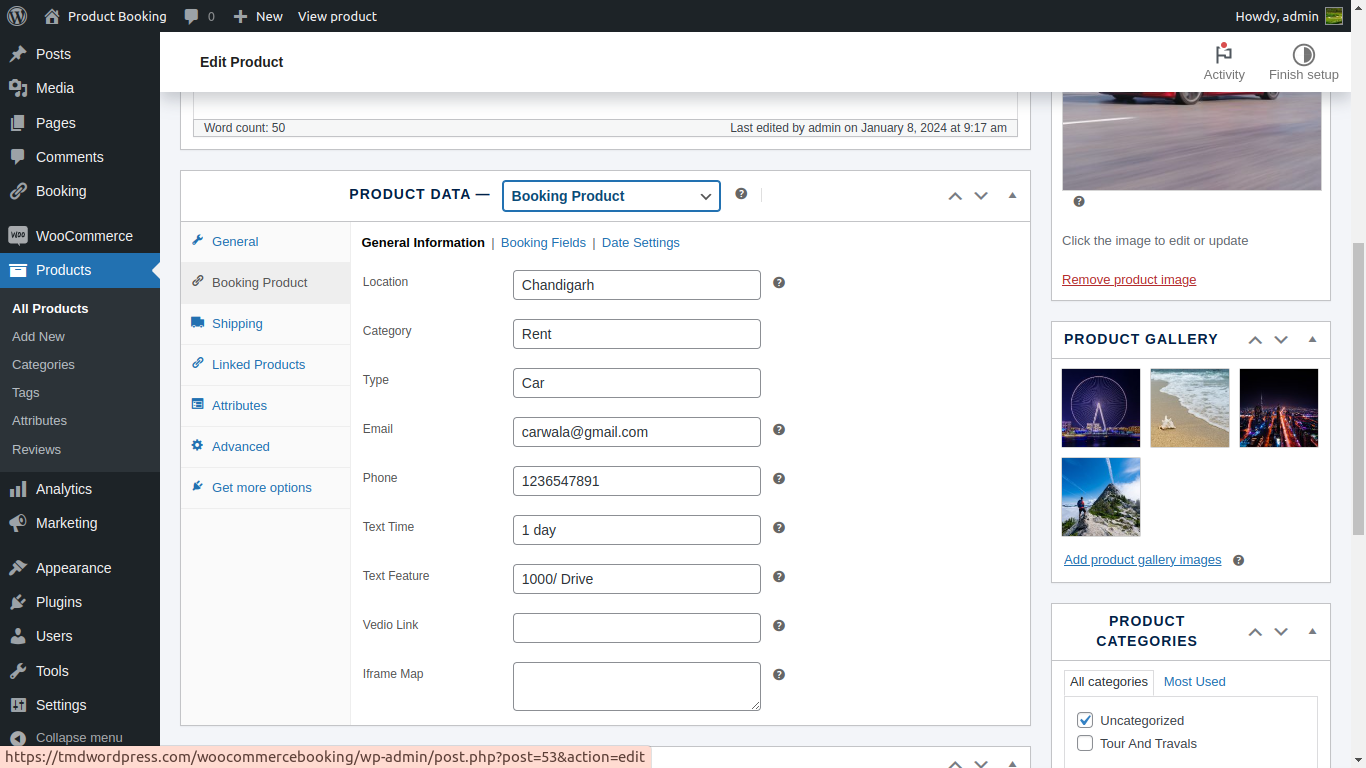Screen dimensions: 1366x768
Task: Select the Ferris wheel gallery thumbnail
Action: point(1101,408)
